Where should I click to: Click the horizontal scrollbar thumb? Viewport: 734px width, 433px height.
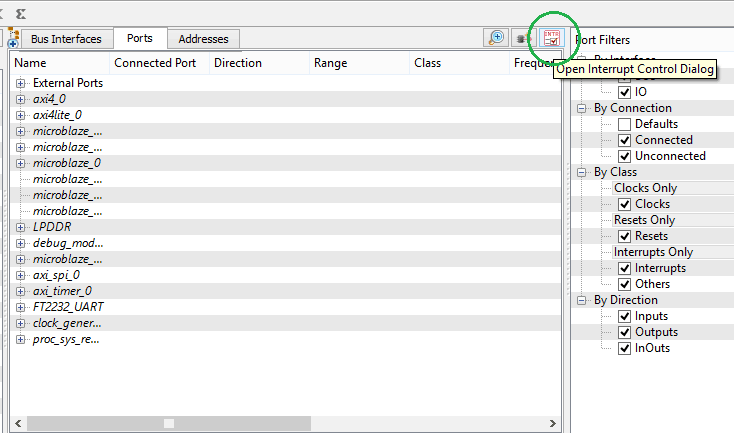168,424
